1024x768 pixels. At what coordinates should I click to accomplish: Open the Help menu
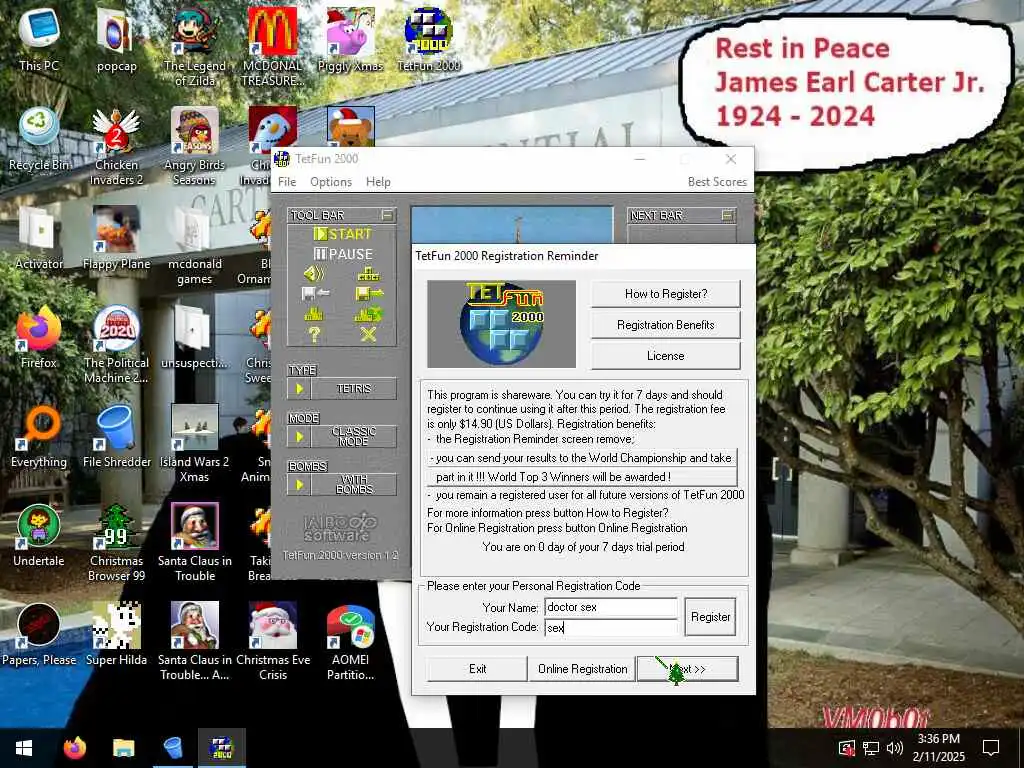(377, 182)
